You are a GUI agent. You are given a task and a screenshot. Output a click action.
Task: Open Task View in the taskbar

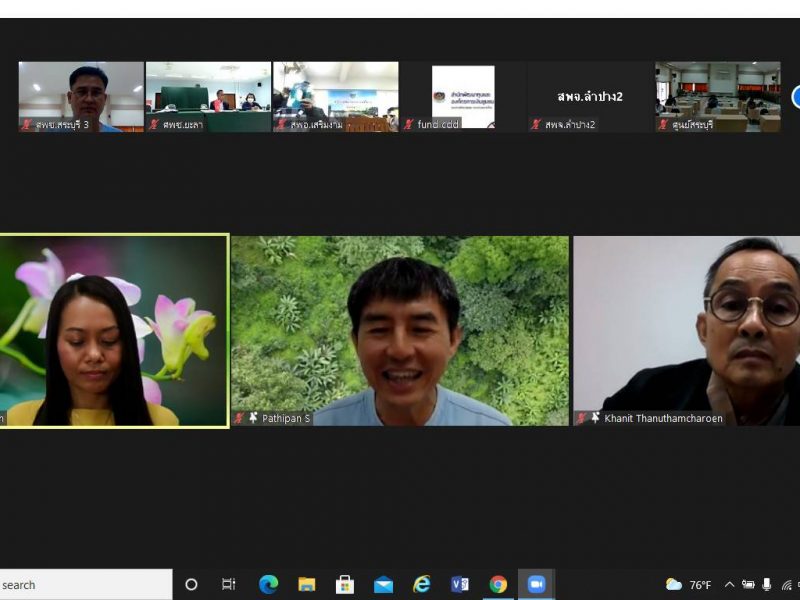tap(229, 585)
